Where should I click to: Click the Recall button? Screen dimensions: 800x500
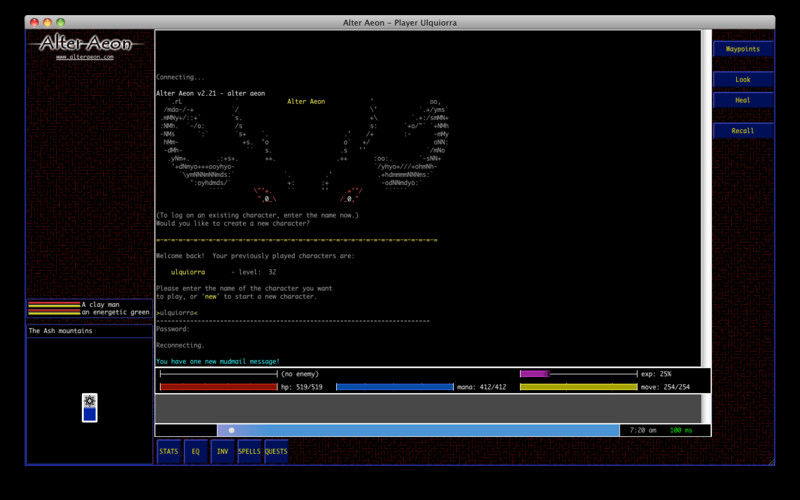[743, 131]
